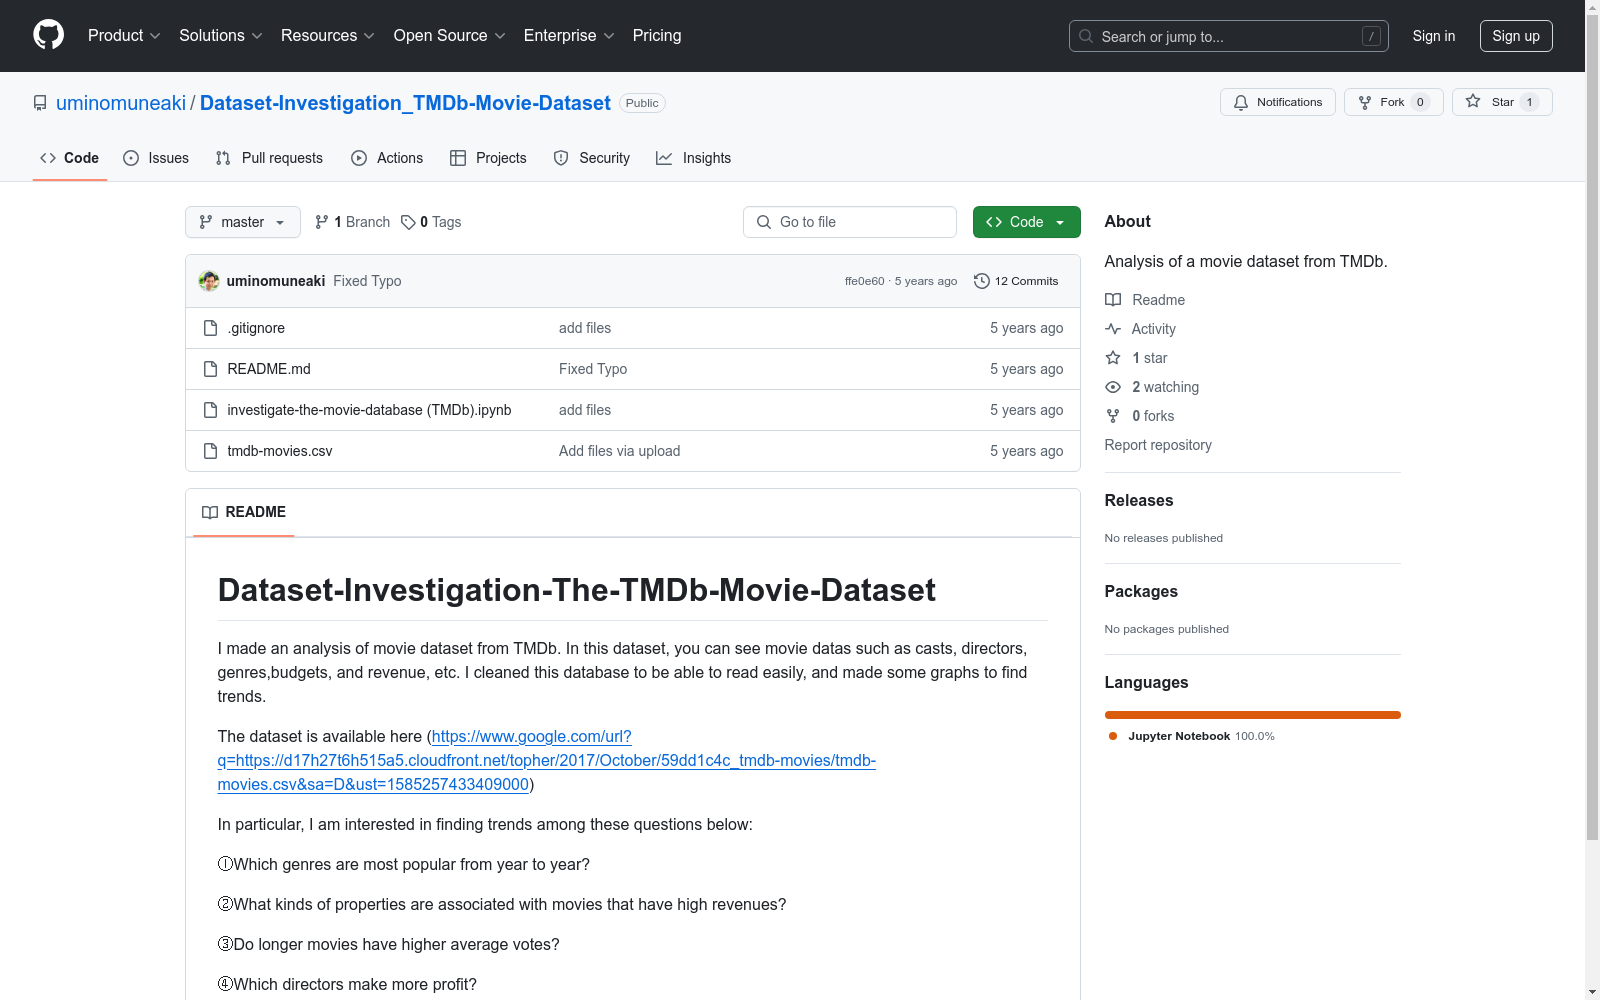Click the Search or jump to field
1600x1000 pixels.
(x=1229, y=36)
